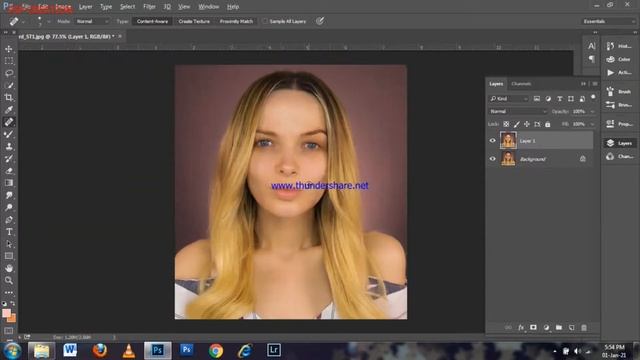Viewport: 640px width, 360px height.
Task: Select the History Brush tool
Action: pos(9,158)
